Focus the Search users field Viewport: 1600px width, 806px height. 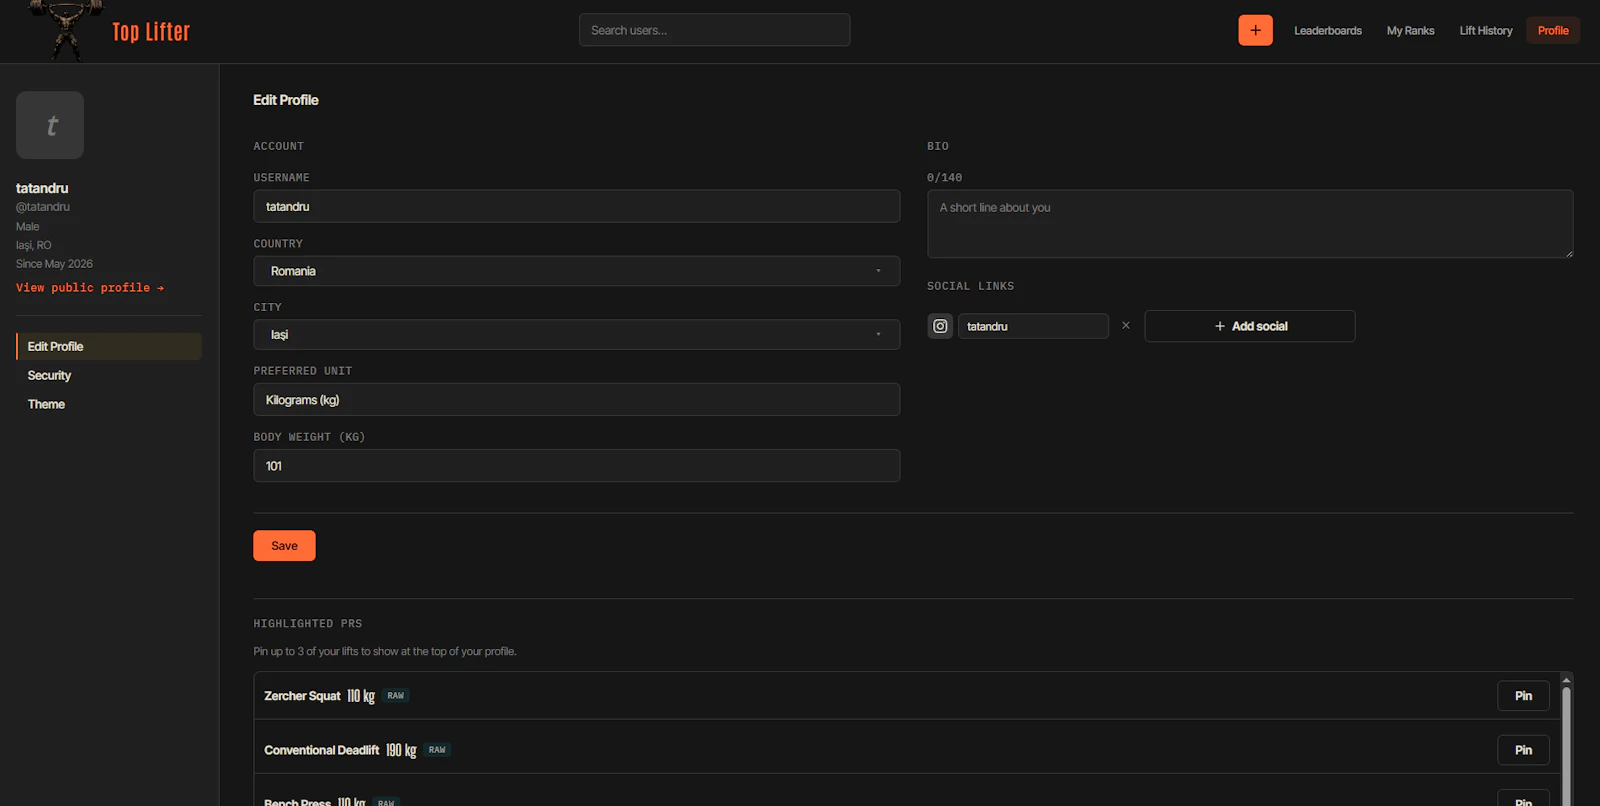pyautogui.click(x=714, y=30)
